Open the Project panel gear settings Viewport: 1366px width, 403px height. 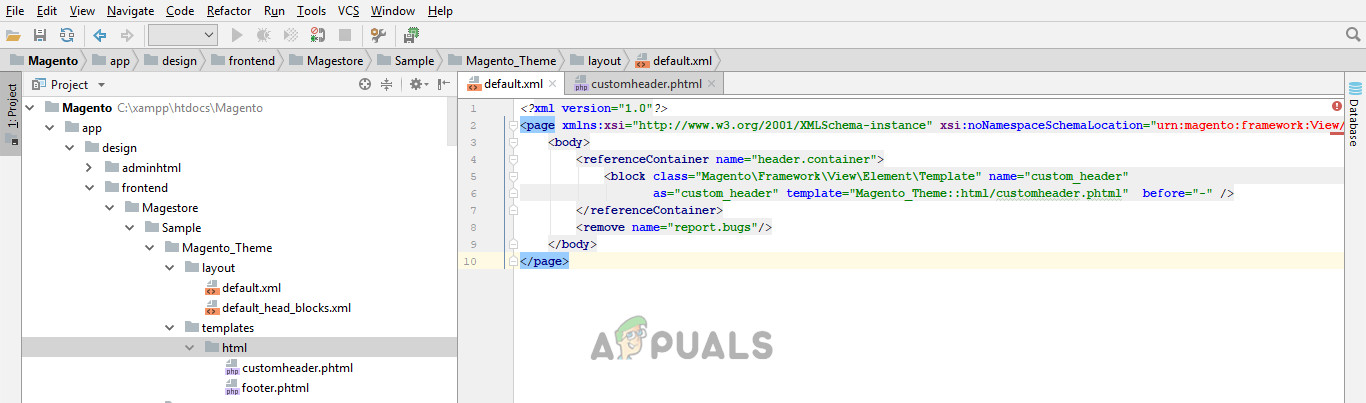coord(417,85)
